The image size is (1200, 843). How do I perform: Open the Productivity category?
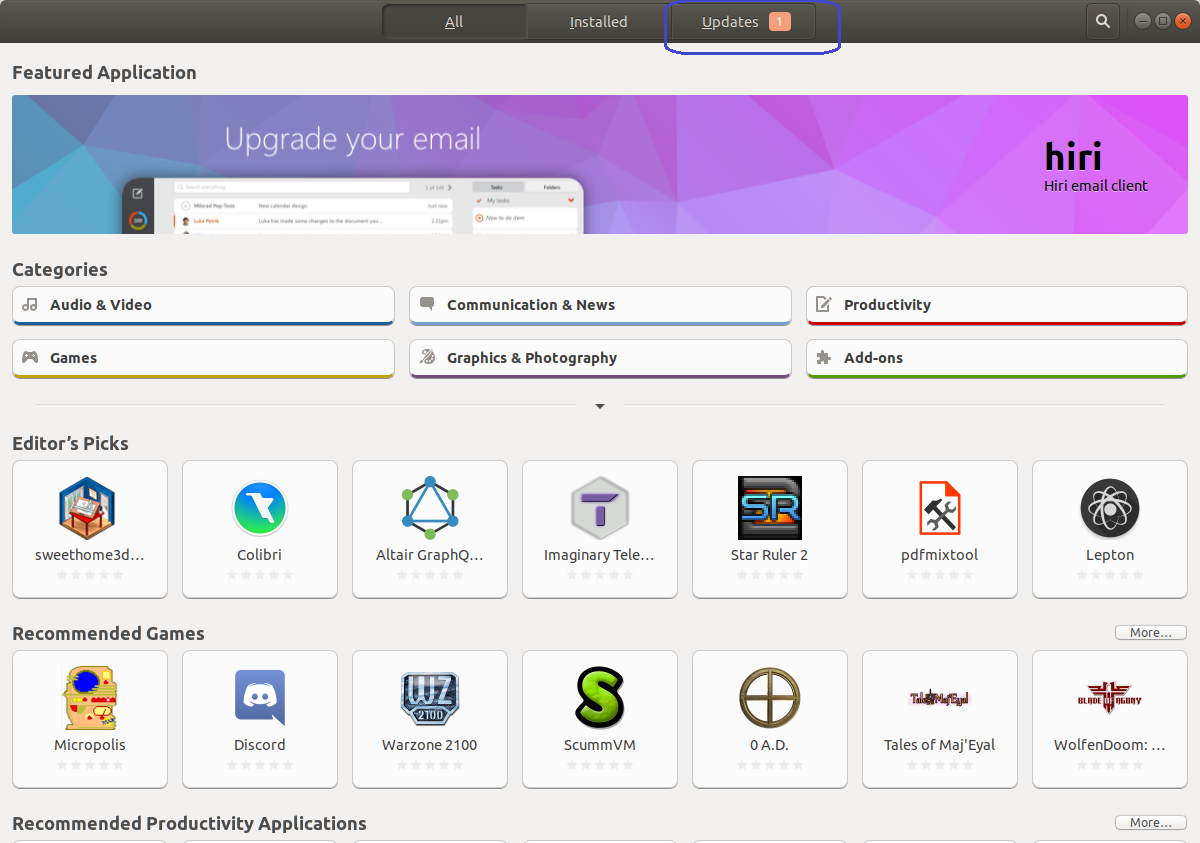click(x=996, y=305)
